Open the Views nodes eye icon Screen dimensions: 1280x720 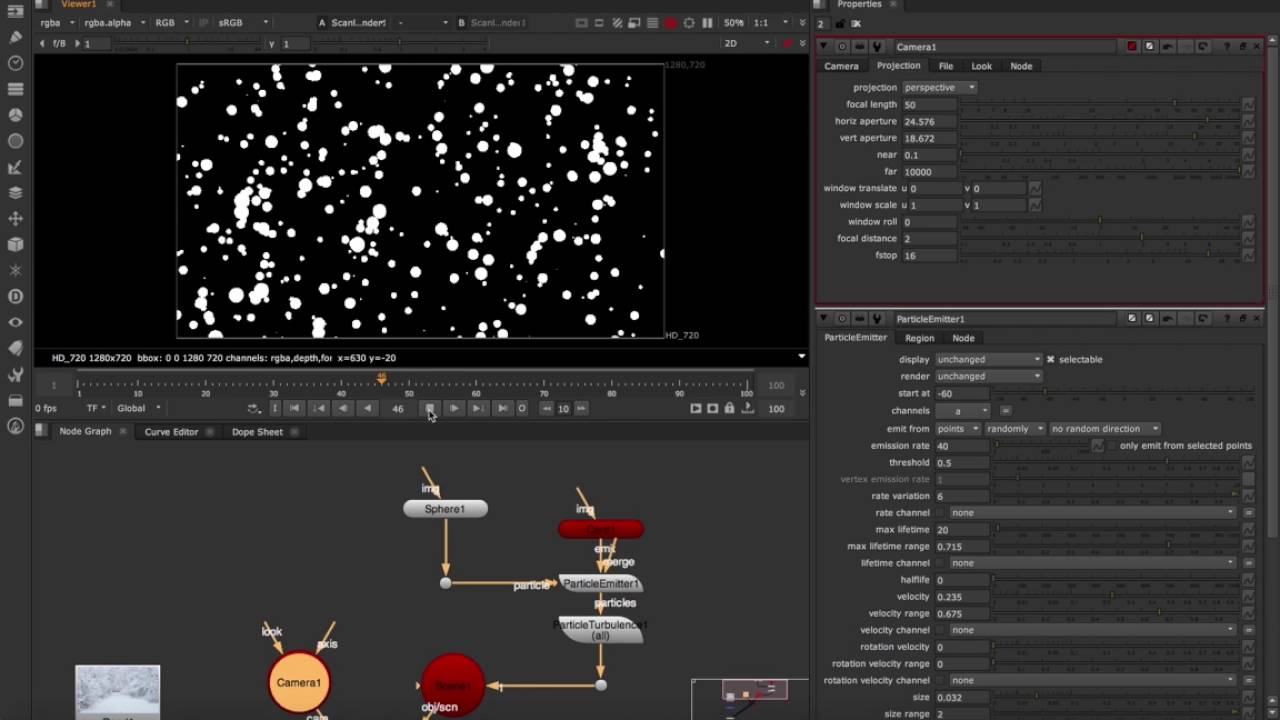pos(15,322)
